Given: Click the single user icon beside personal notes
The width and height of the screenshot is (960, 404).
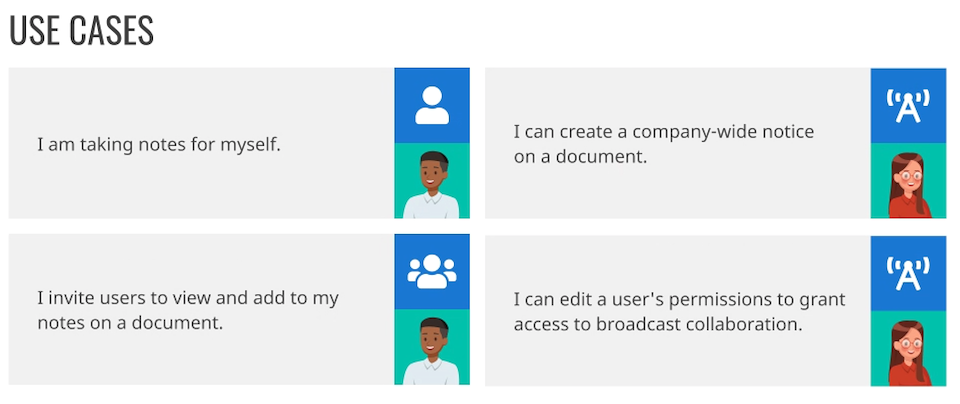Looking at the screenshot, I should (432, 105).
